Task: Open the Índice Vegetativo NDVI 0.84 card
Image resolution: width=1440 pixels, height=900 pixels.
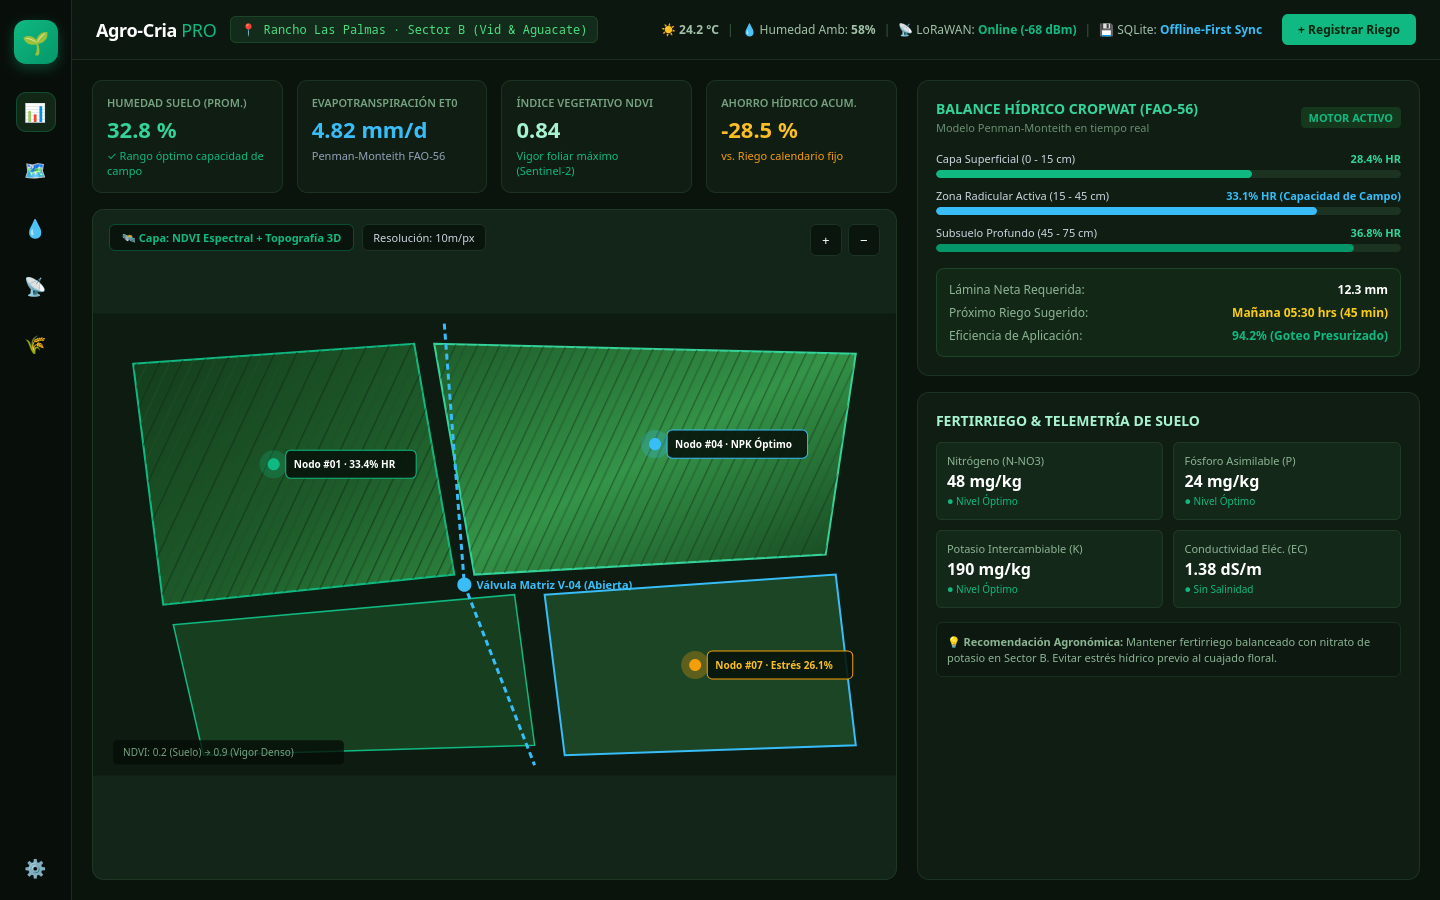Action: click(597, 136)
